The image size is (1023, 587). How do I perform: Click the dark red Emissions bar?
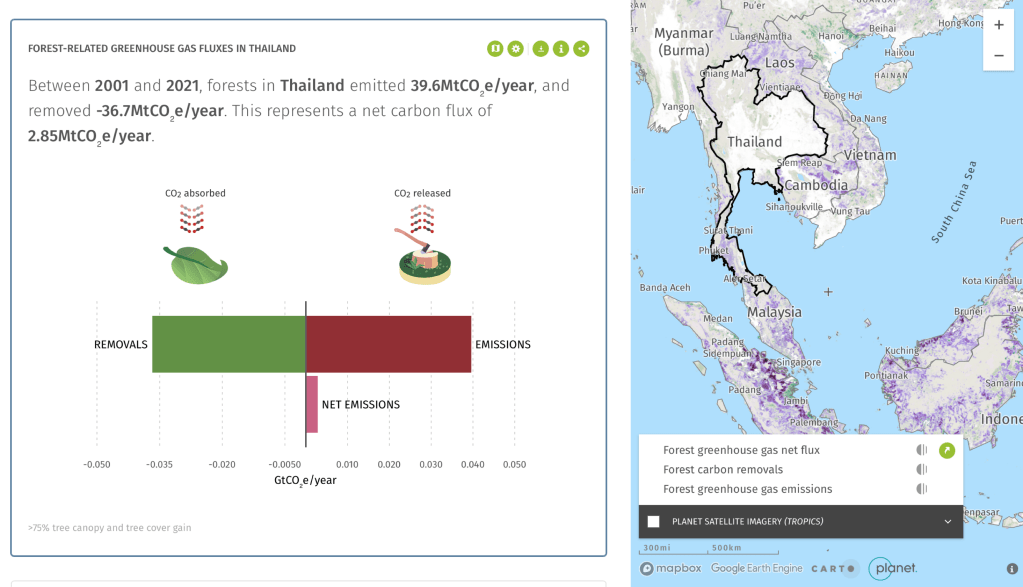click(x=388, y=344)
